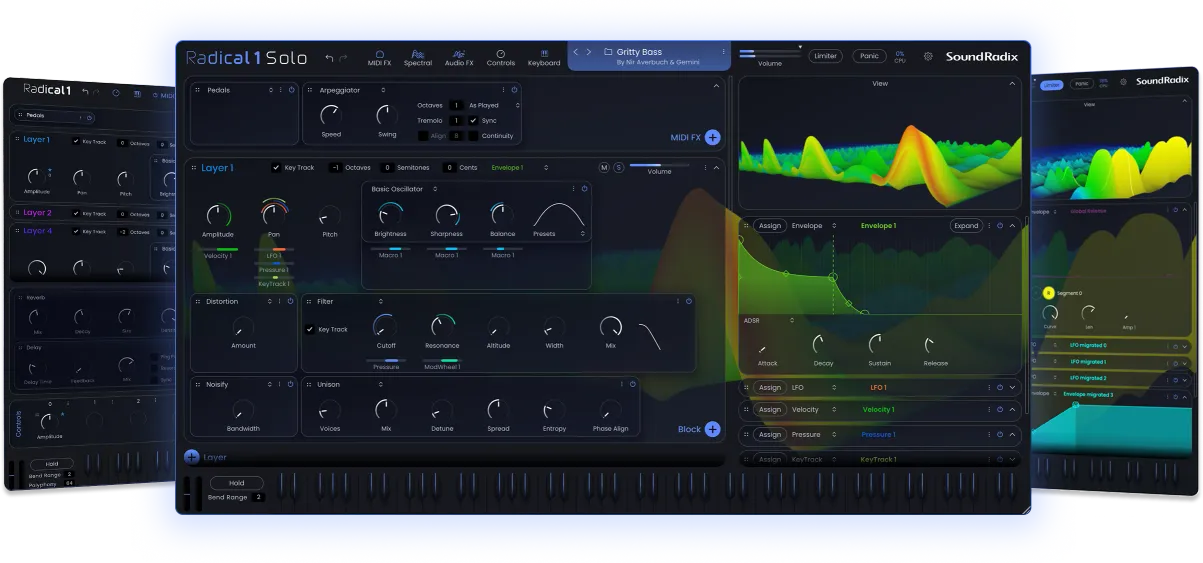The height and width of the screenshot is (563, 1203).
Task: Click the filter curve shape icon
Action: coord(650,337)
